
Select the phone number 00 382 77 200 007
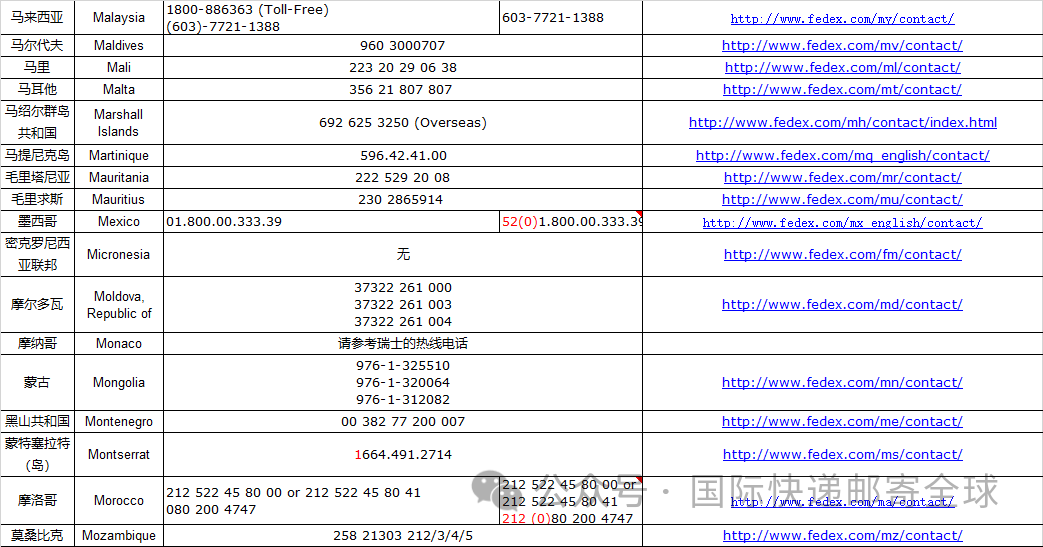pos(402,421)
